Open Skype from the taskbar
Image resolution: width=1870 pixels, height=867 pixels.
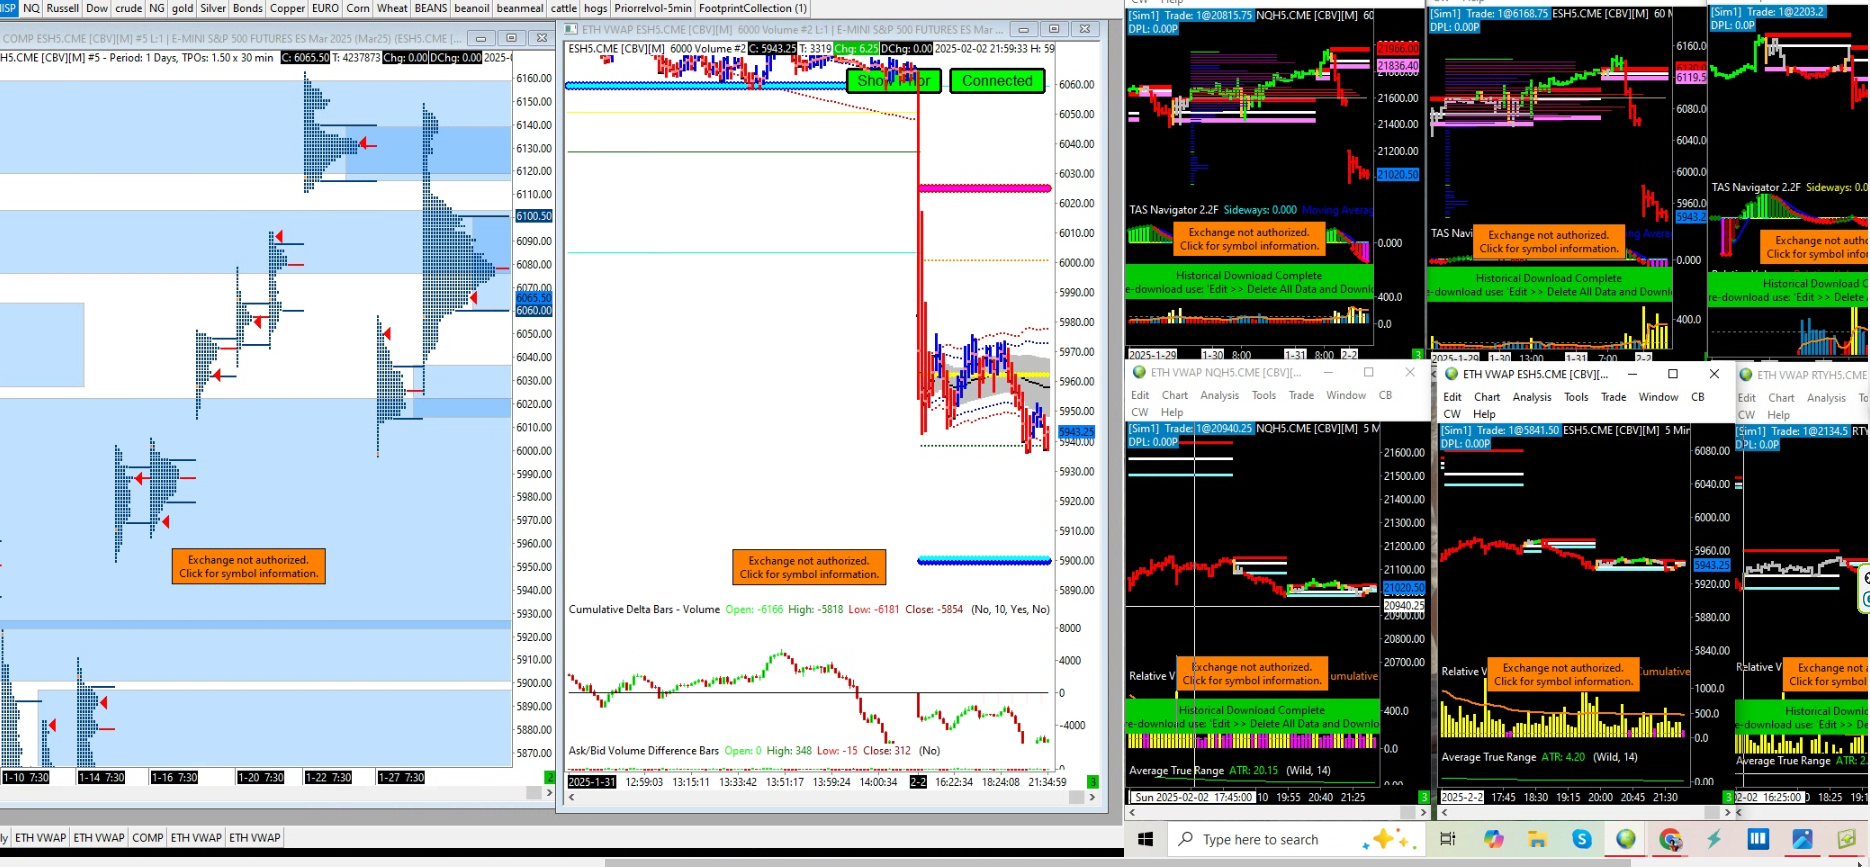pyautogui.click(x=1581, y=839)
